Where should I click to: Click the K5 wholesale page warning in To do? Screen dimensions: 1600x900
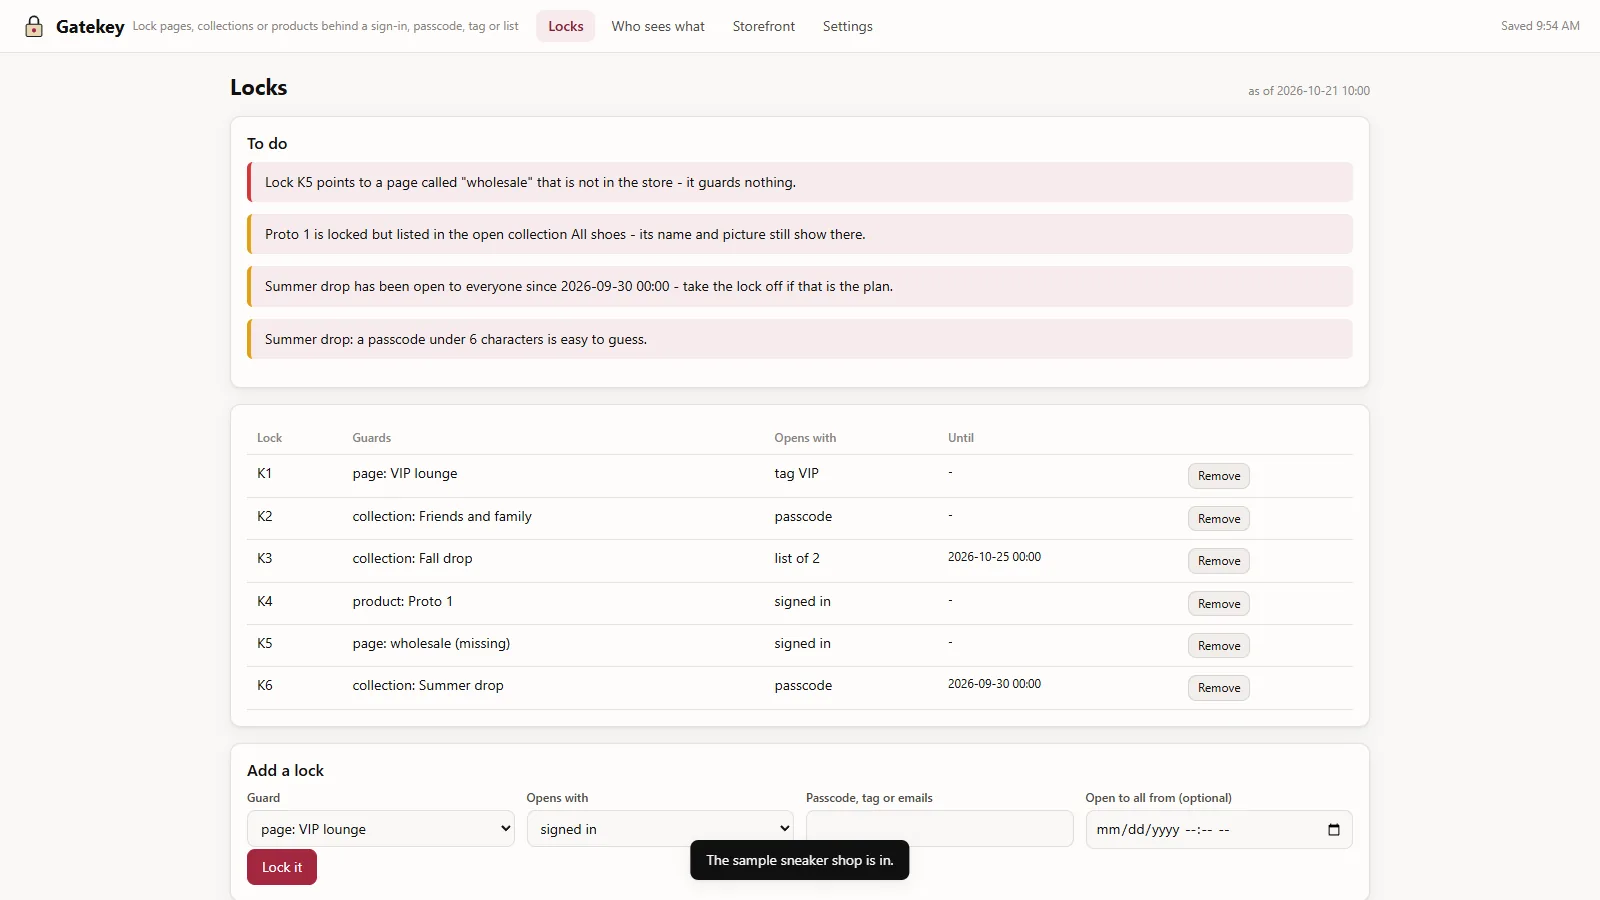[x=800, y=182]
